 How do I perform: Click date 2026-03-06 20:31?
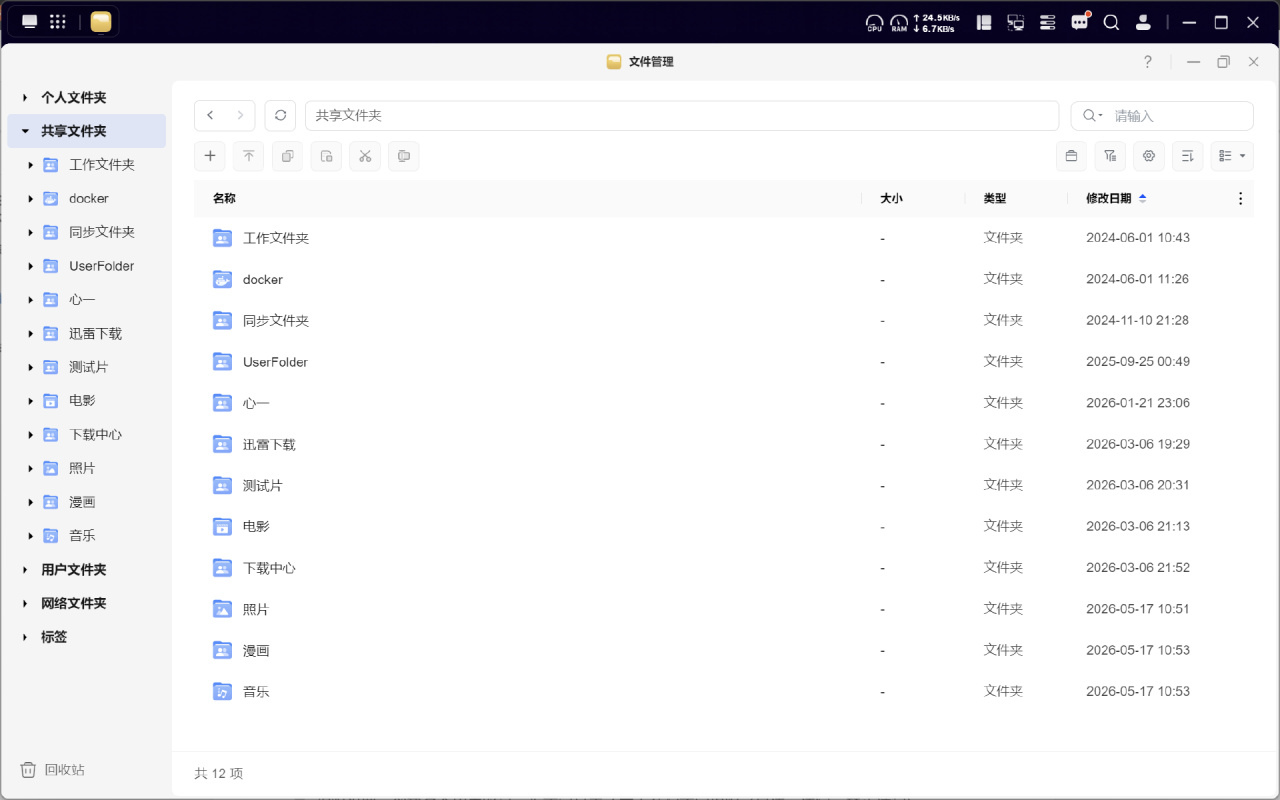click(x=1138, y=485)
